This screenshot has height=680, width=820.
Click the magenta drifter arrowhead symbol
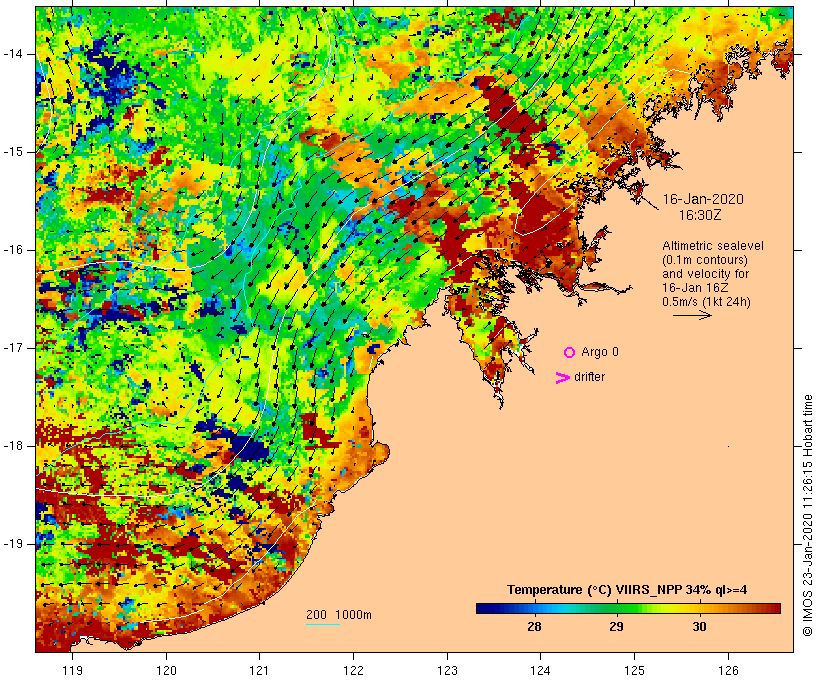pyautogui.click(x=563, y=378)
